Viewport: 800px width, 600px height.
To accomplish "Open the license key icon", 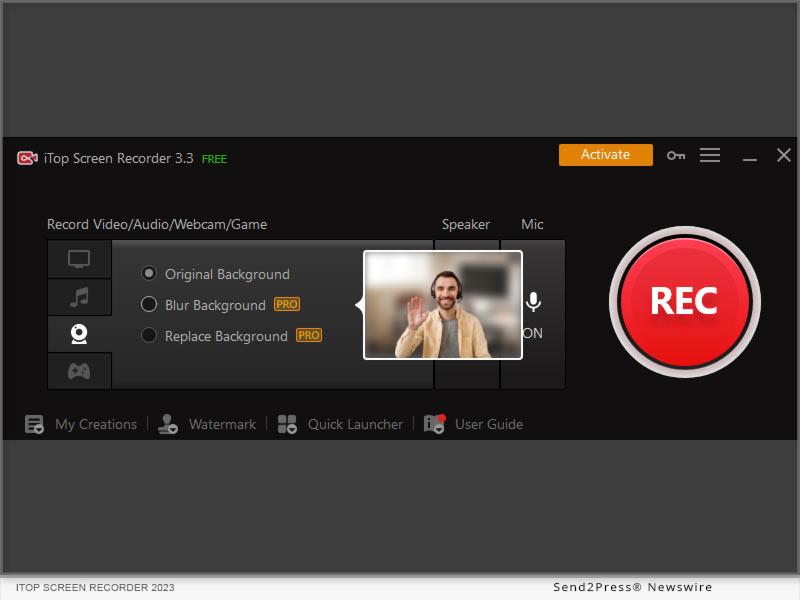I will 676,155.
